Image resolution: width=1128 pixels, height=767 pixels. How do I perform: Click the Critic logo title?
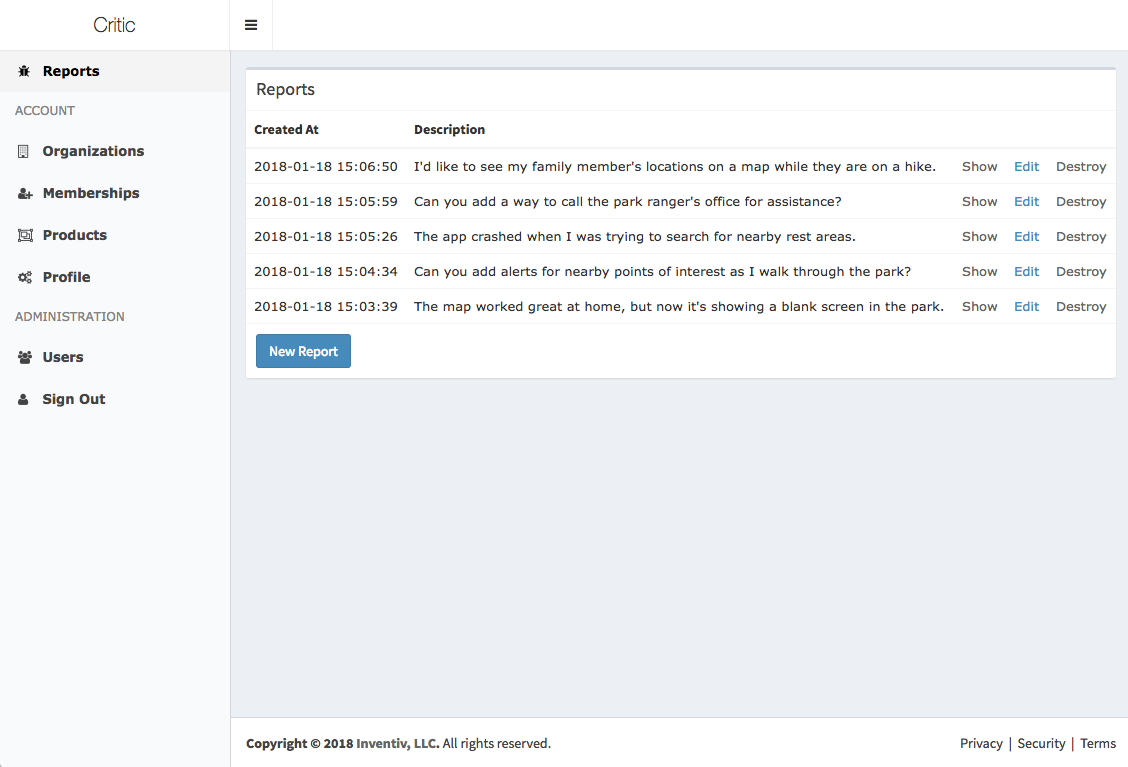click(114, 25)
